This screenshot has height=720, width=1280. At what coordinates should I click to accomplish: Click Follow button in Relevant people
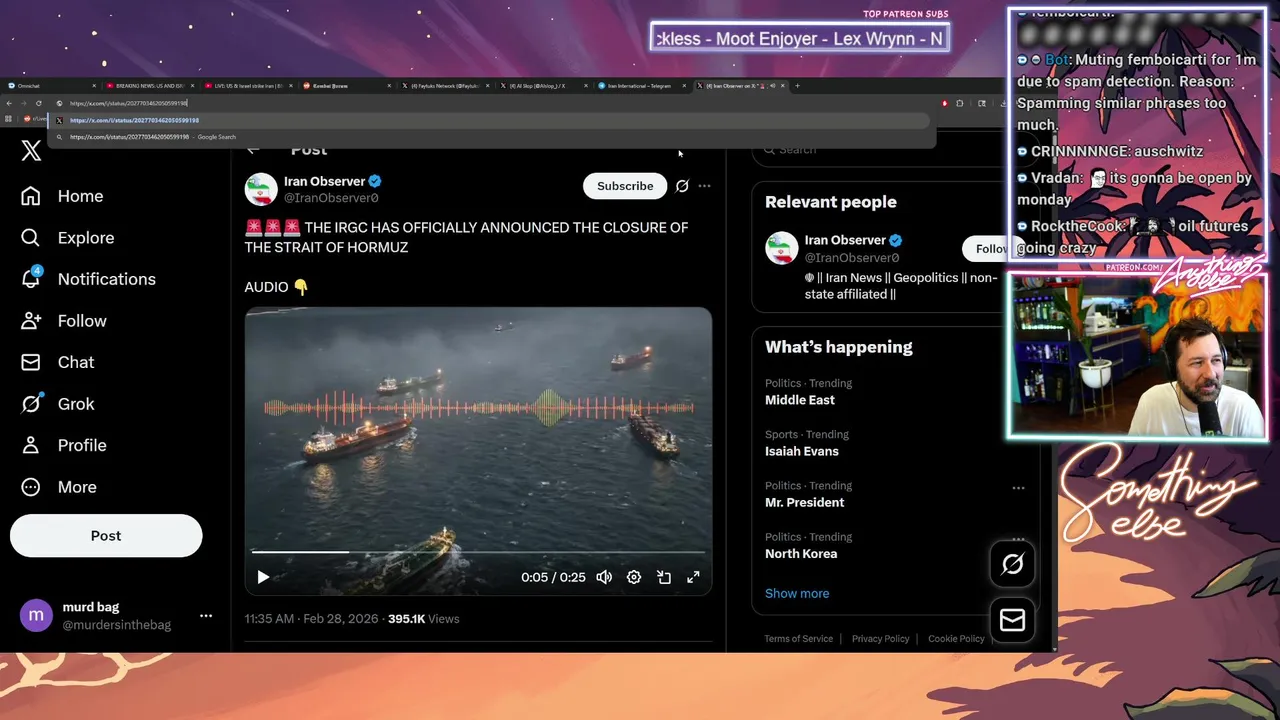(x=990, y=248)
